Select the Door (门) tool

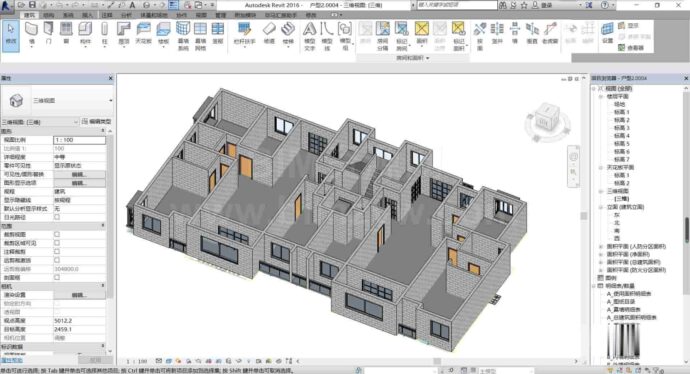[x=48, y=34]
